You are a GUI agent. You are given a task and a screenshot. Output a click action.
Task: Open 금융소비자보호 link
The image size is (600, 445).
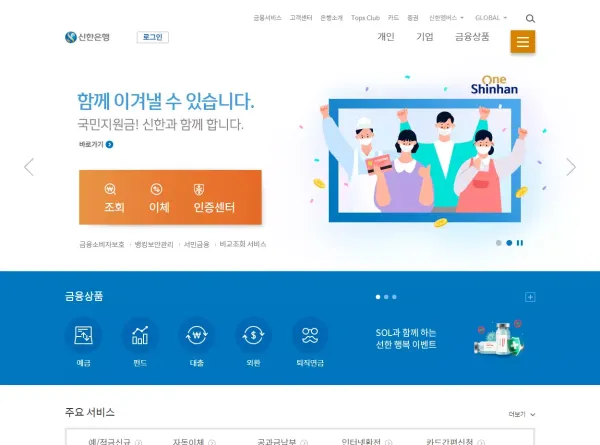102,244
